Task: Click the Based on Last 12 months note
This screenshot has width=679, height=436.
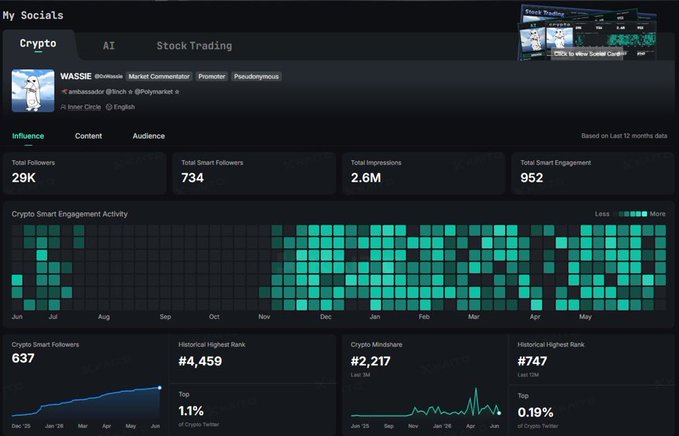Action: coord(624,136)
